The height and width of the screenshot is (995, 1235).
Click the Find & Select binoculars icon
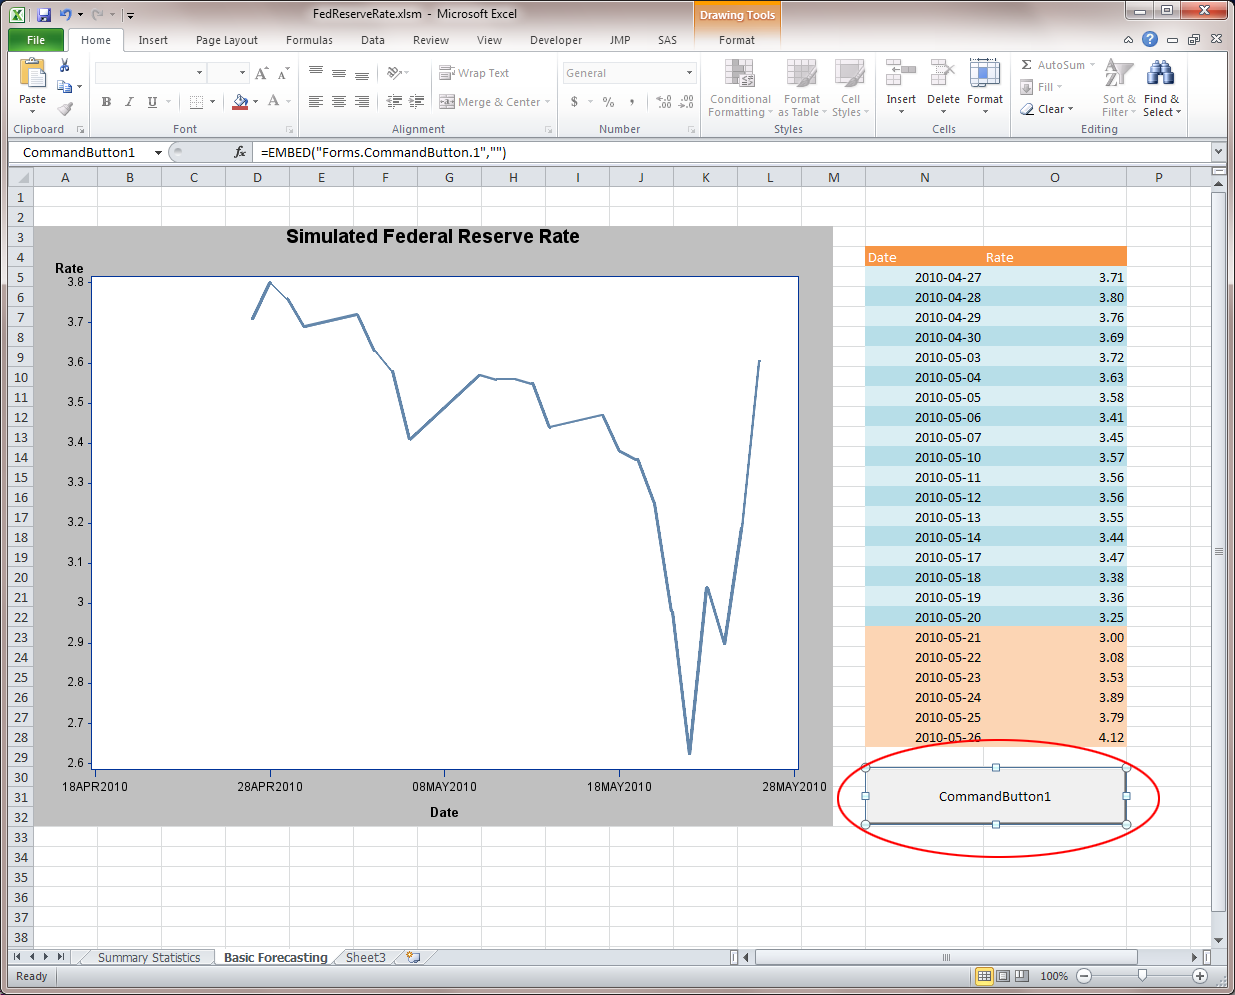click(1160, 75)
